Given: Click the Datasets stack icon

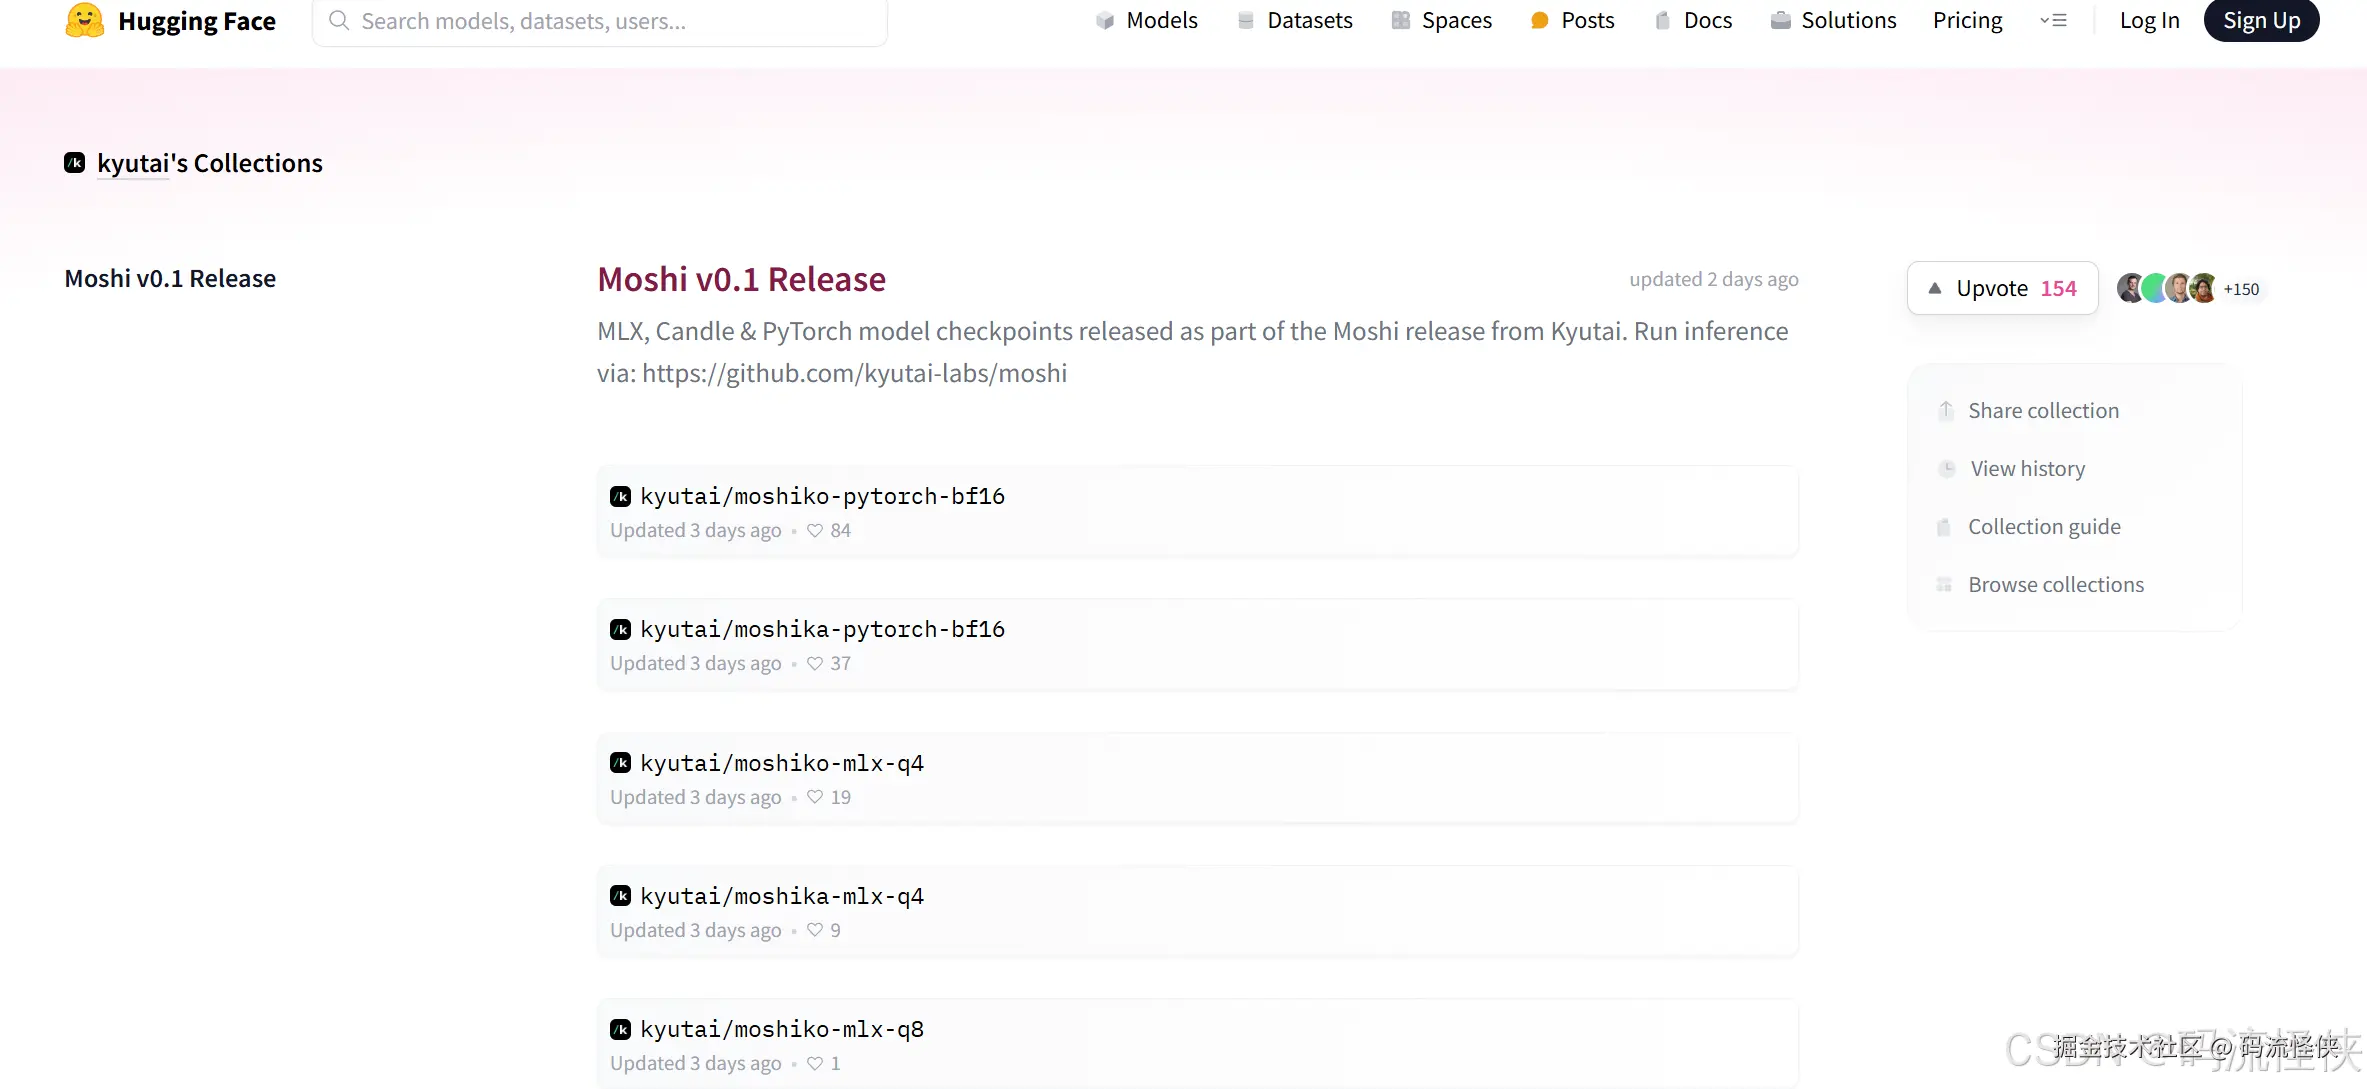Looking at the screenshot, I should pyautogui.click(x=1246, y=21).
